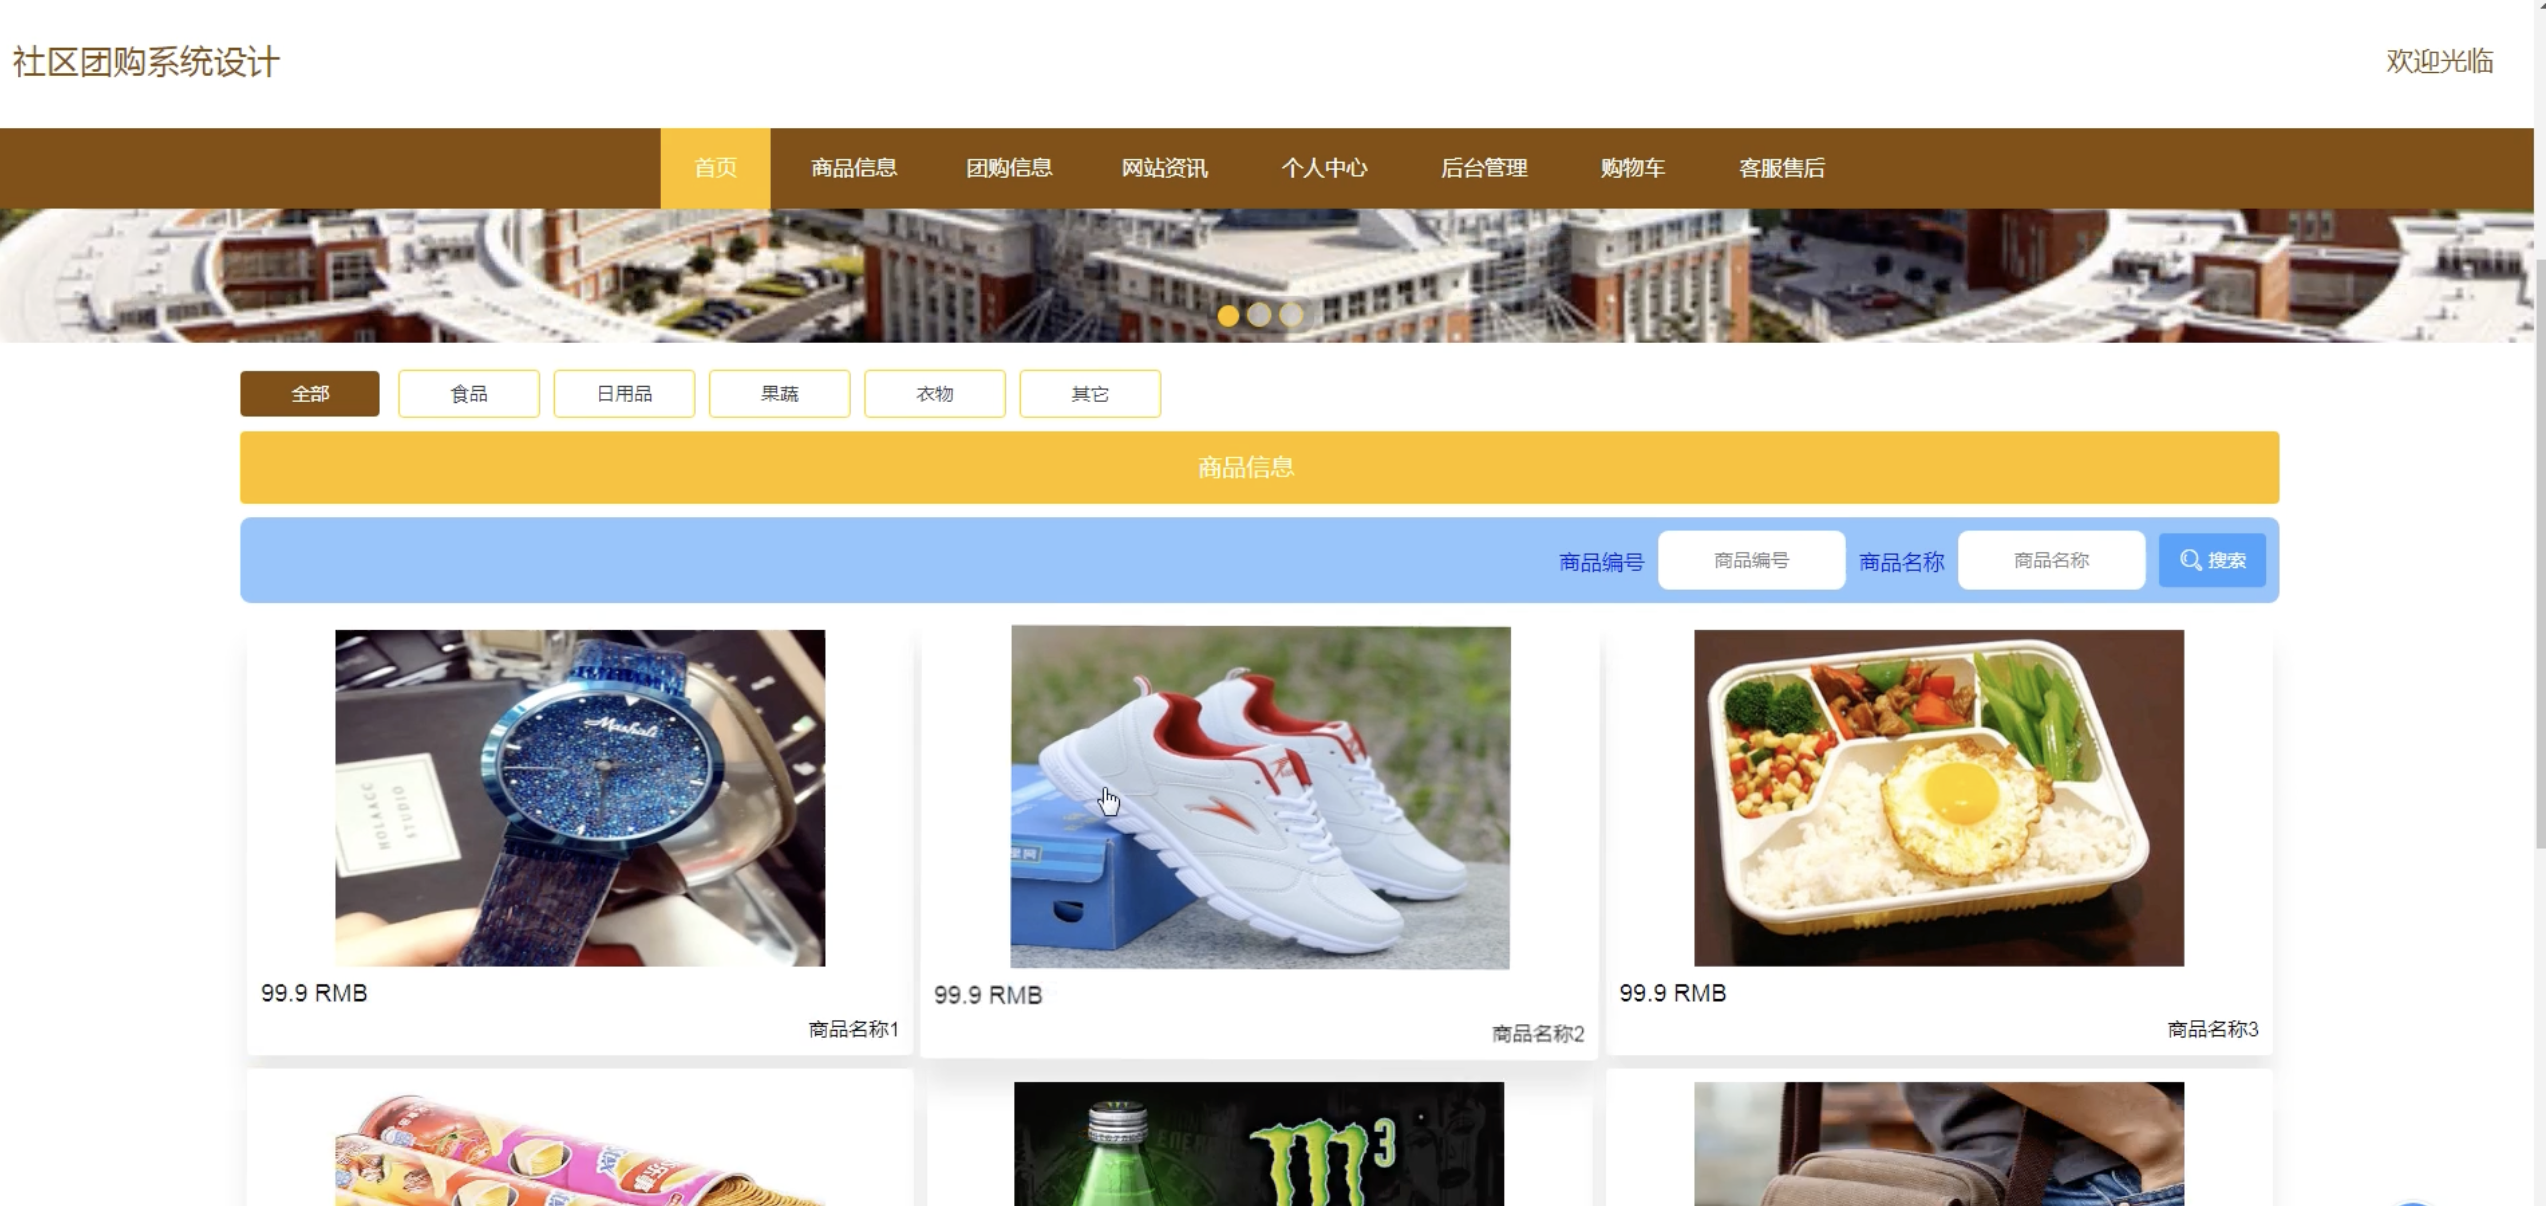Open the 商品信息 navigation menu item
The width and height of the screenshot is (2546, 1206).
854,168
